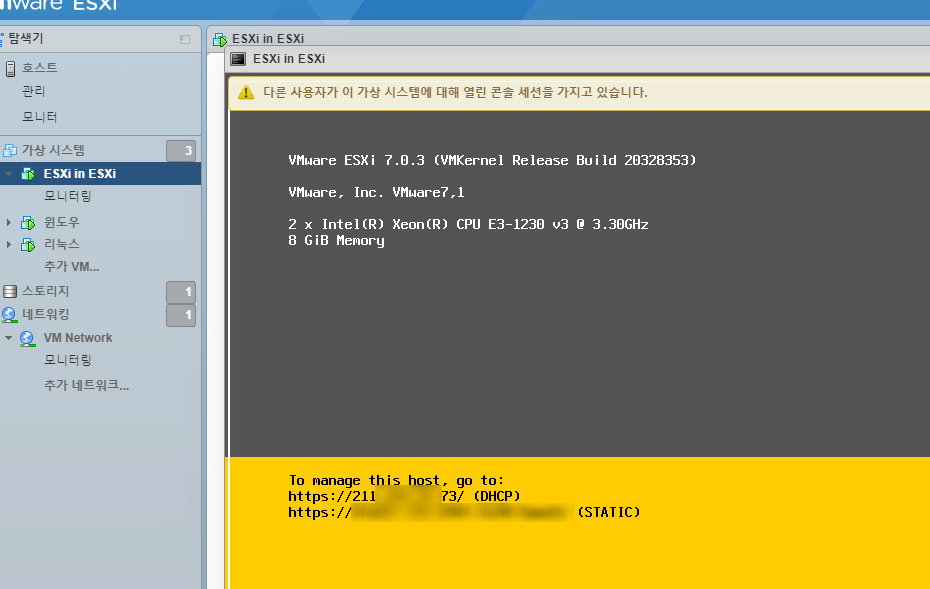Click the networking count badge
930x589 pixels.
(x=181, y=315)
